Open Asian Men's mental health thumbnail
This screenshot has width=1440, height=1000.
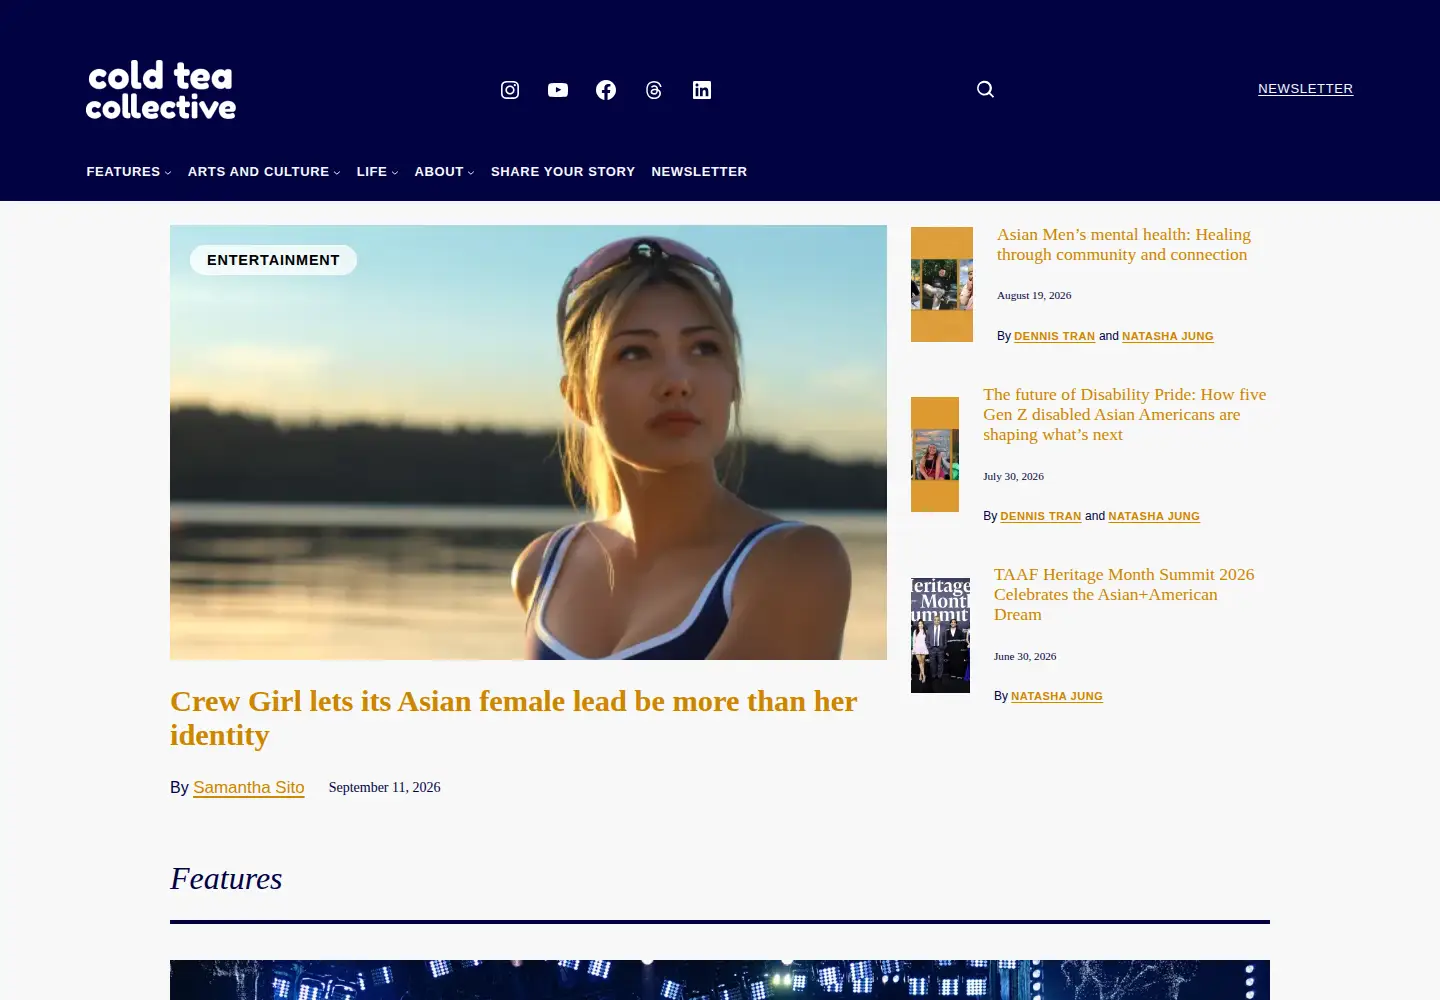tap(942, 284)
